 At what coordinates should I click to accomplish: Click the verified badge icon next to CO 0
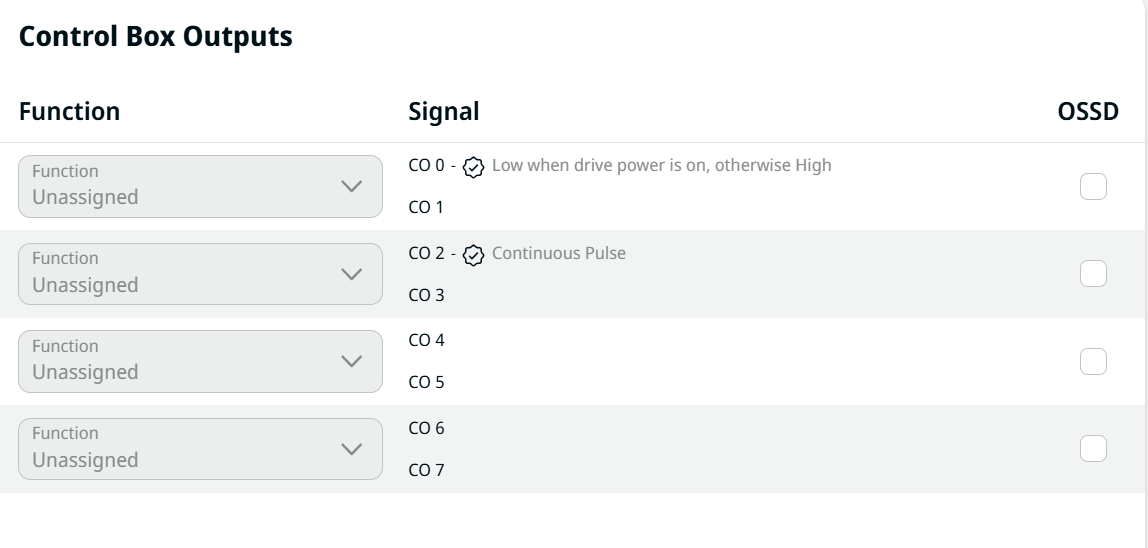point(474,168)
